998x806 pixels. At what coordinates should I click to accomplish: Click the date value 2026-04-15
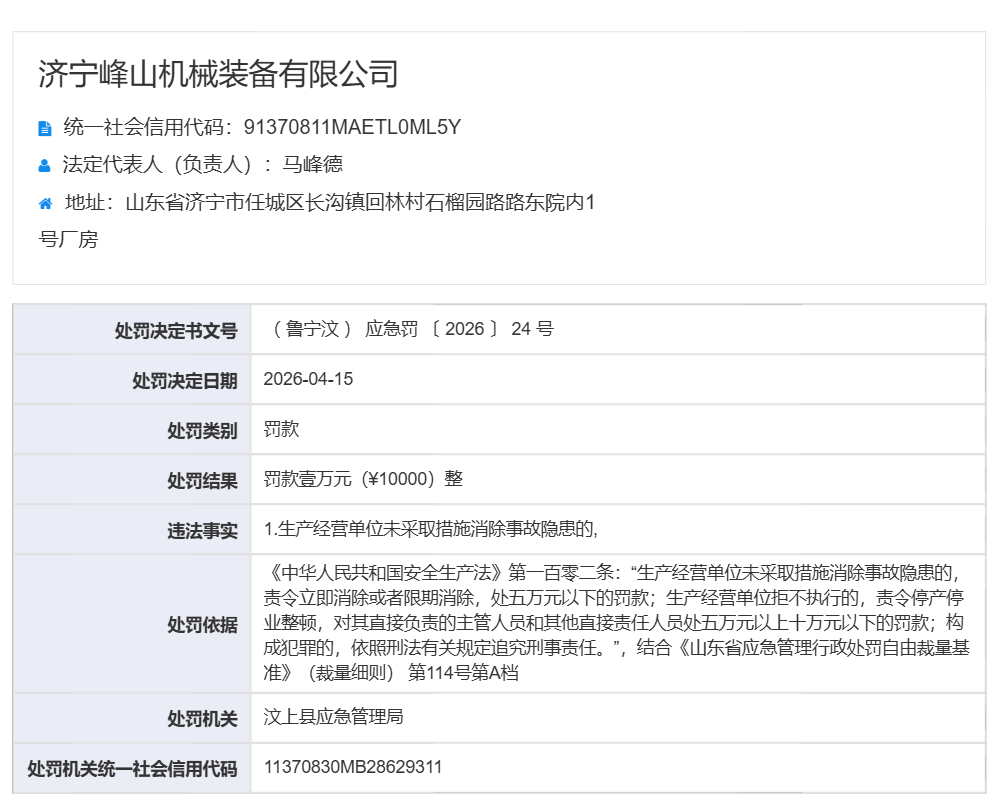click(308, 380)
